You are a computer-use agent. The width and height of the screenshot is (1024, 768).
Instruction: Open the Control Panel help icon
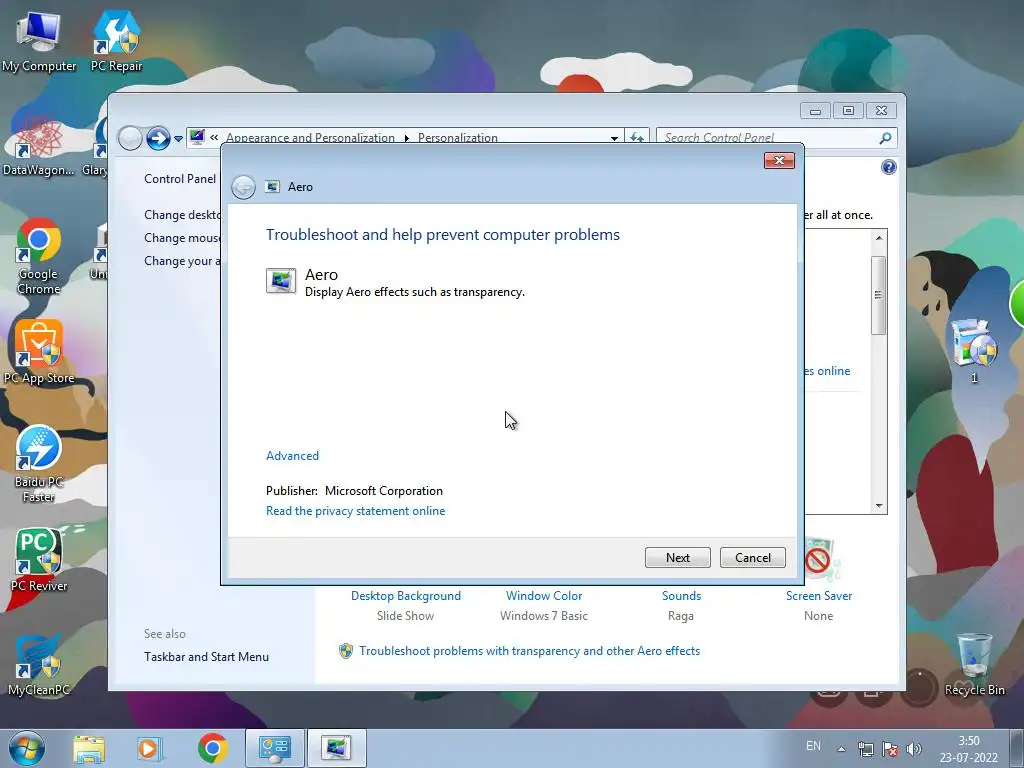(888, 167)
